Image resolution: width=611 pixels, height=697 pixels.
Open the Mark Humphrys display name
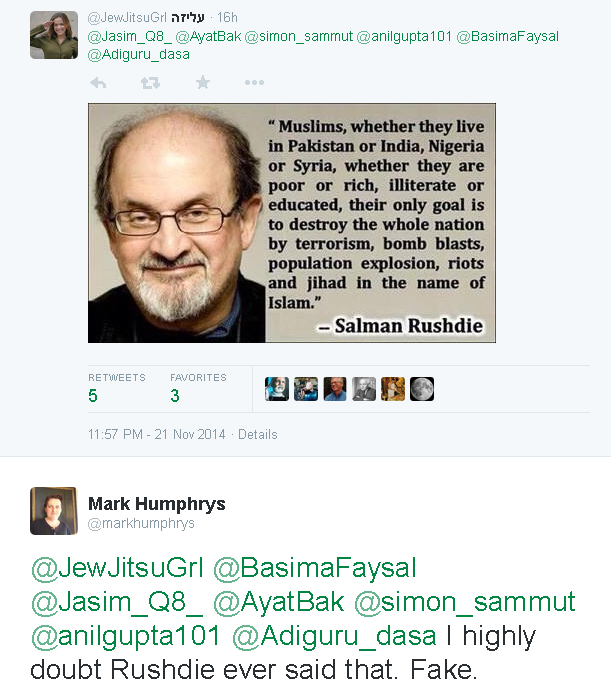point(157,504)
